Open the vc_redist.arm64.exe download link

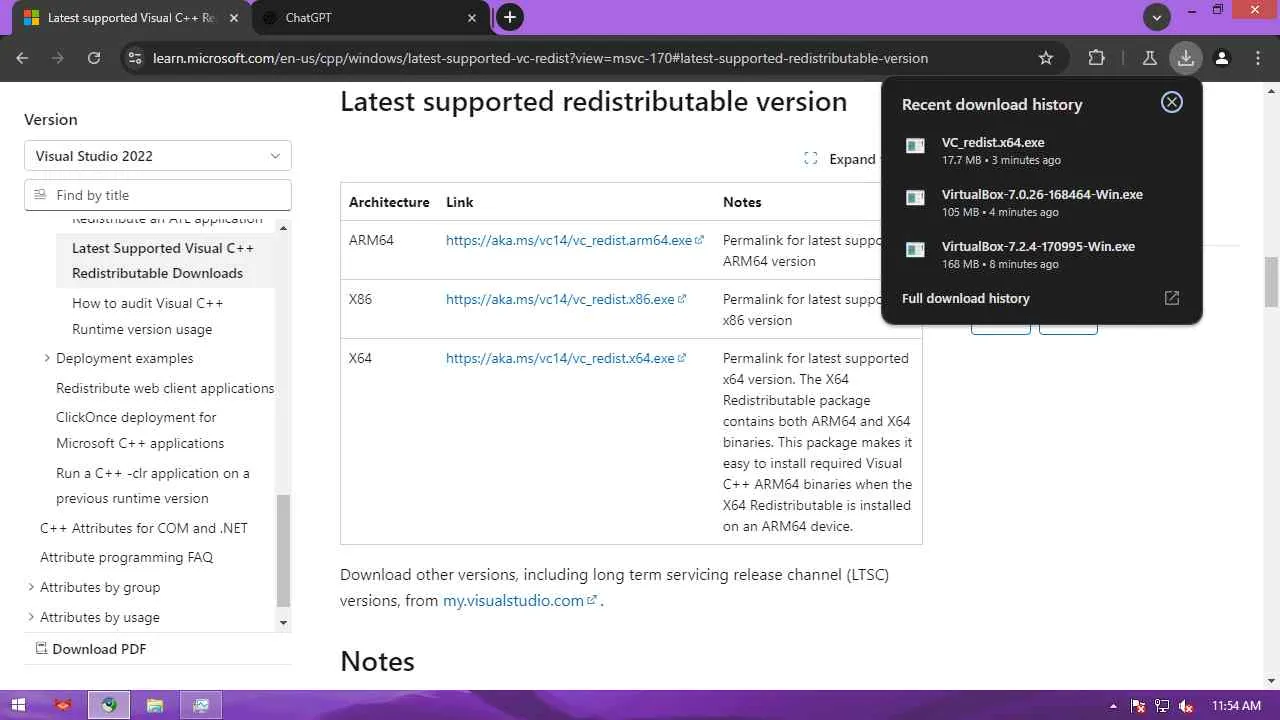click(575, 240)
